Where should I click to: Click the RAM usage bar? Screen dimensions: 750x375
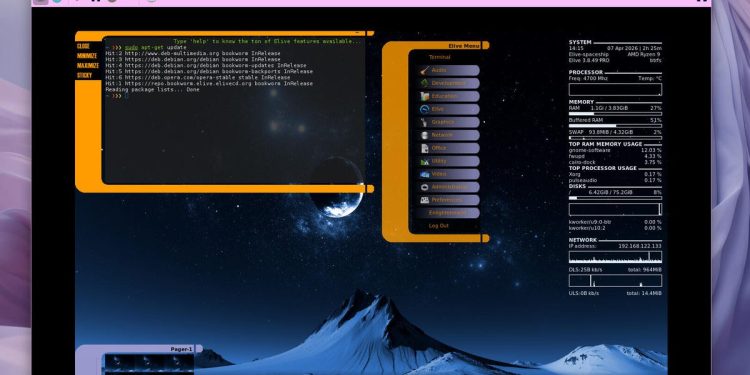point(615,114)
